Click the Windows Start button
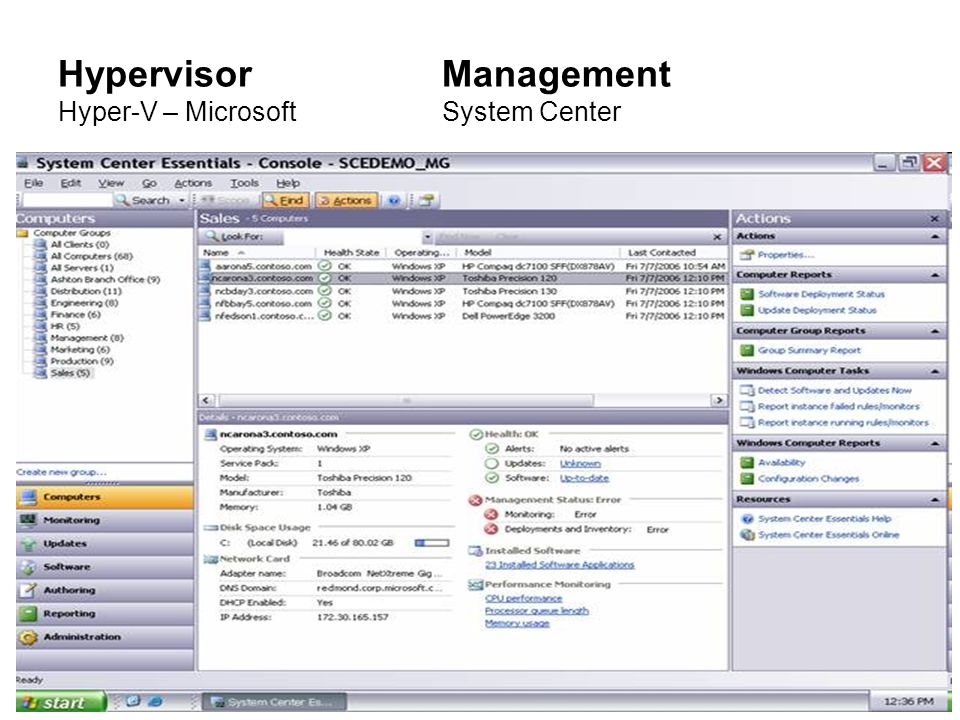 click(61, 702)
